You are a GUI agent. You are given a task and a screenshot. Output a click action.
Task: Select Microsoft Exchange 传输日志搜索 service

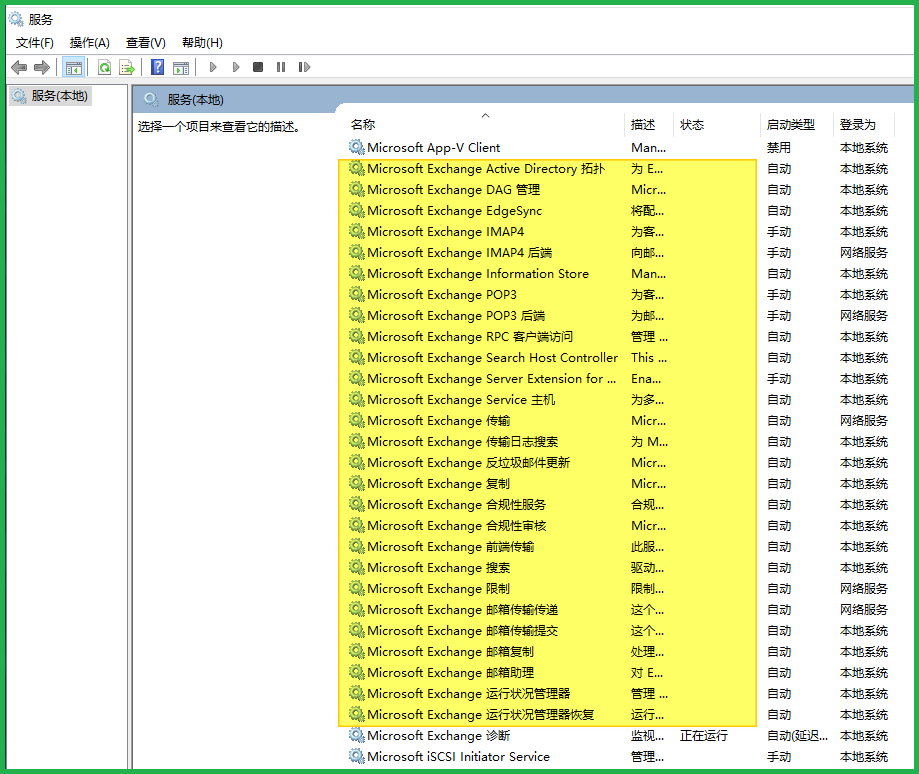coord(462,442)
